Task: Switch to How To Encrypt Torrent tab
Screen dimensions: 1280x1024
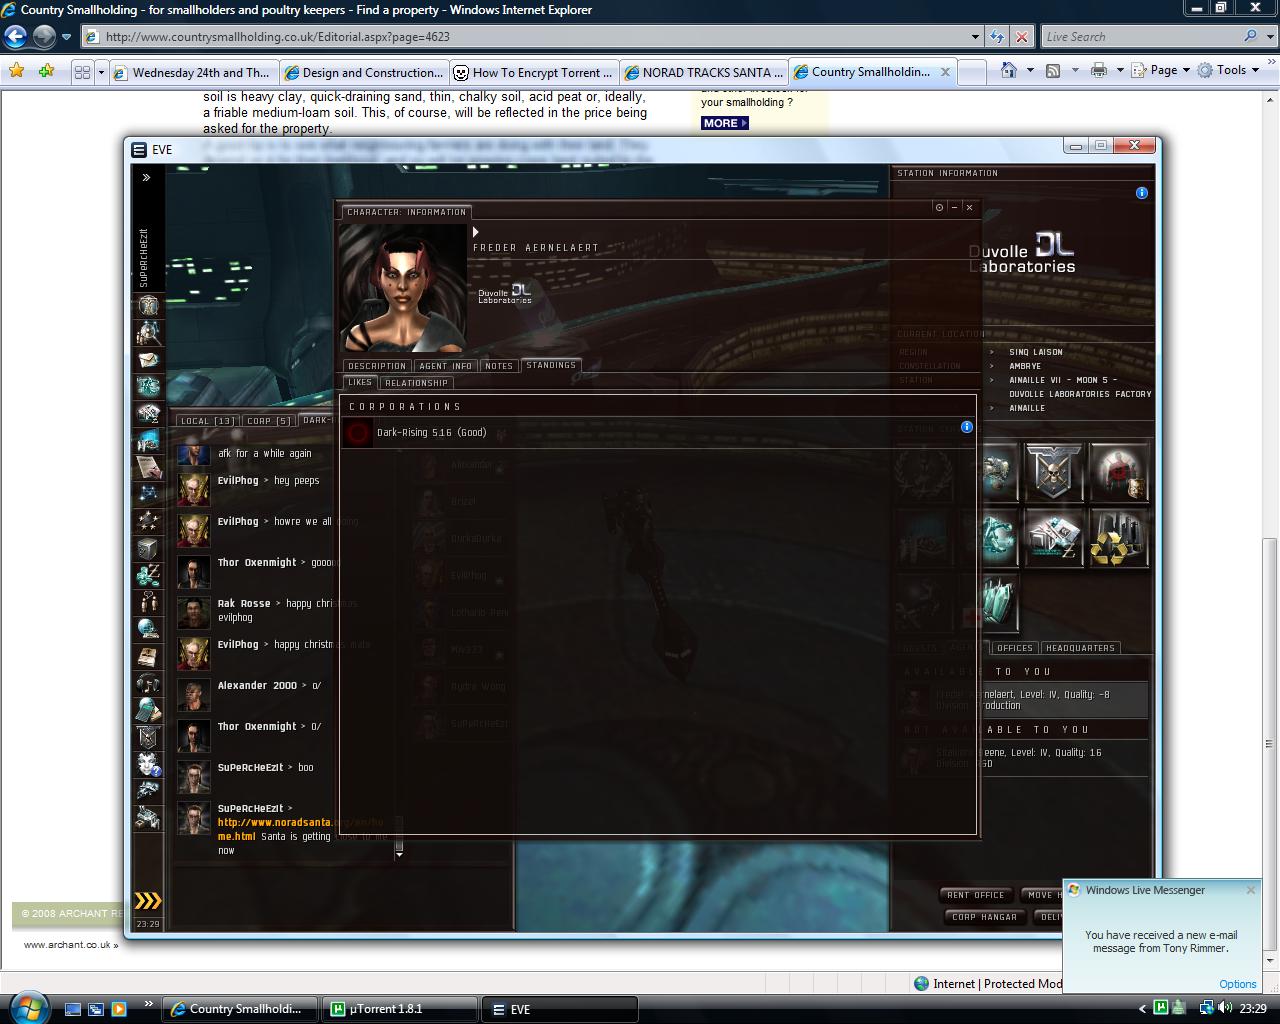Action: pos(533,72)
